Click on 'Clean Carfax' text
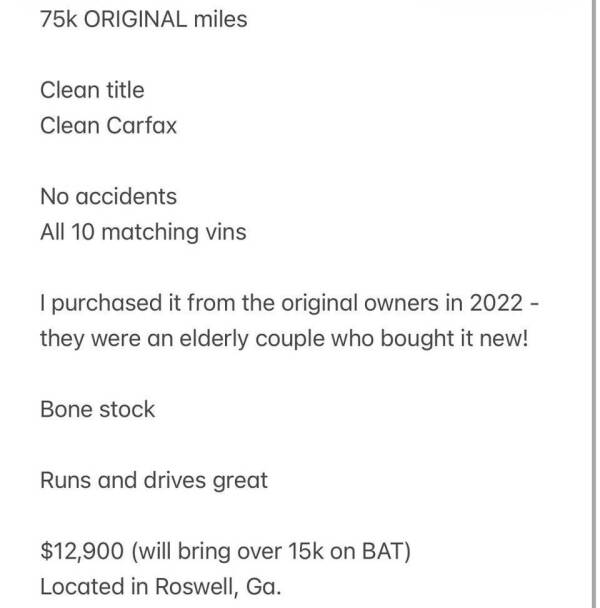The height and width of the screenshot is (608, 600). click(x=108, y=126)
